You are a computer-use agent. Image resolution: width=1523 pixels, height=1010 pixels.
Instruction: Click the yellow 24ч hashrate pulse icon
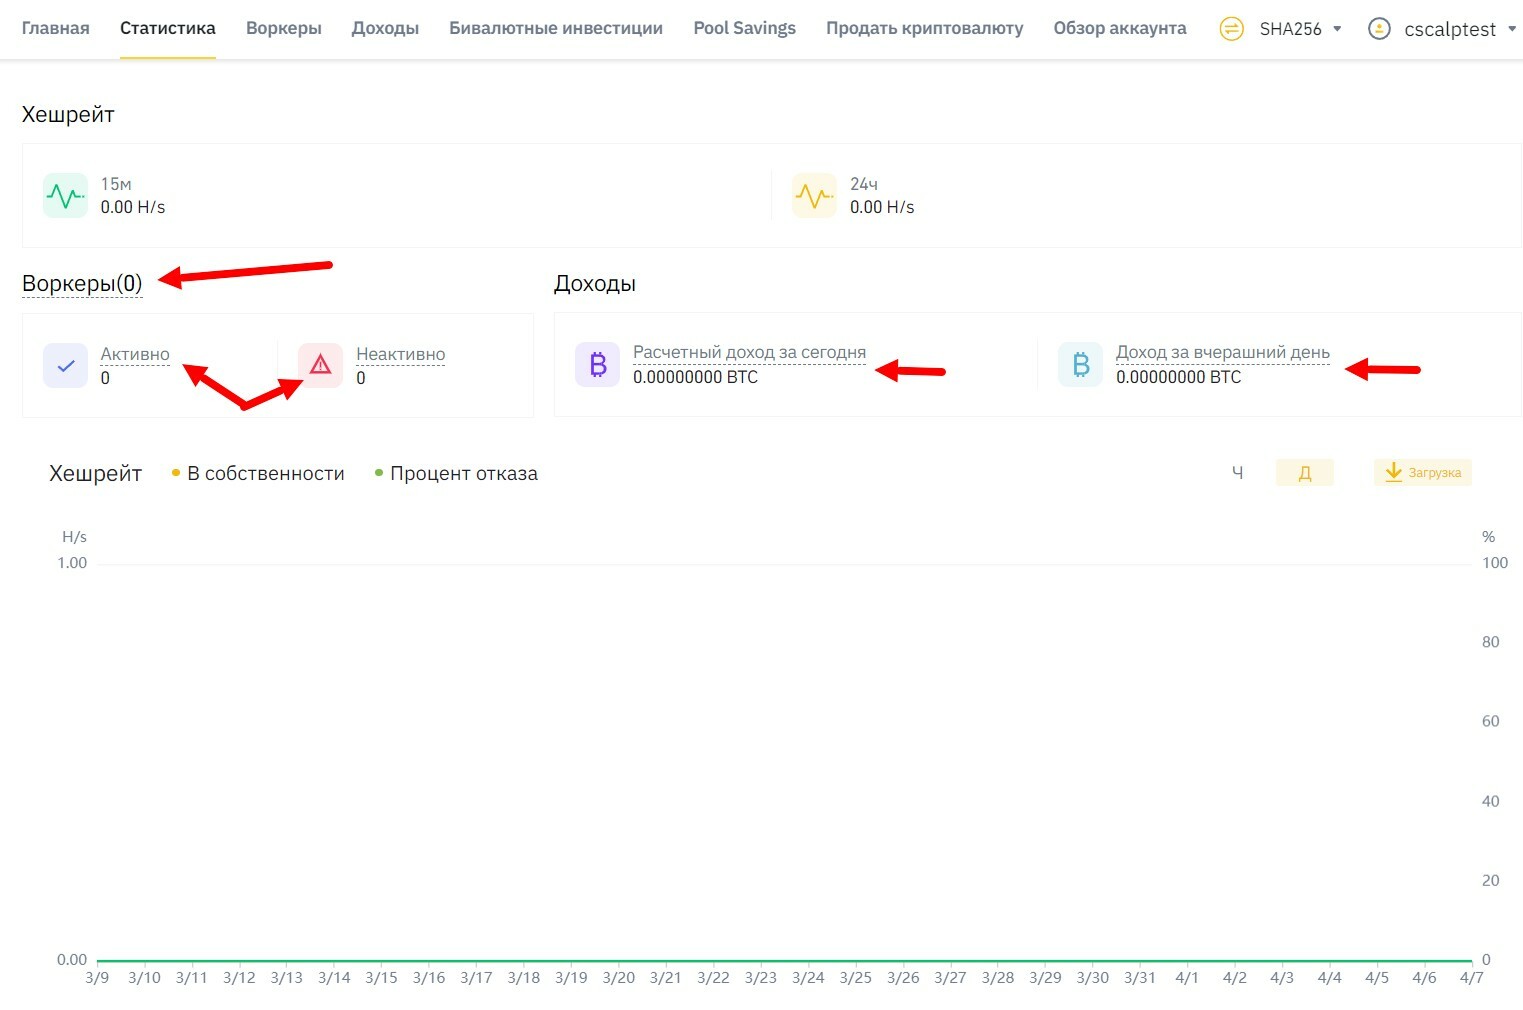(814, 195)
